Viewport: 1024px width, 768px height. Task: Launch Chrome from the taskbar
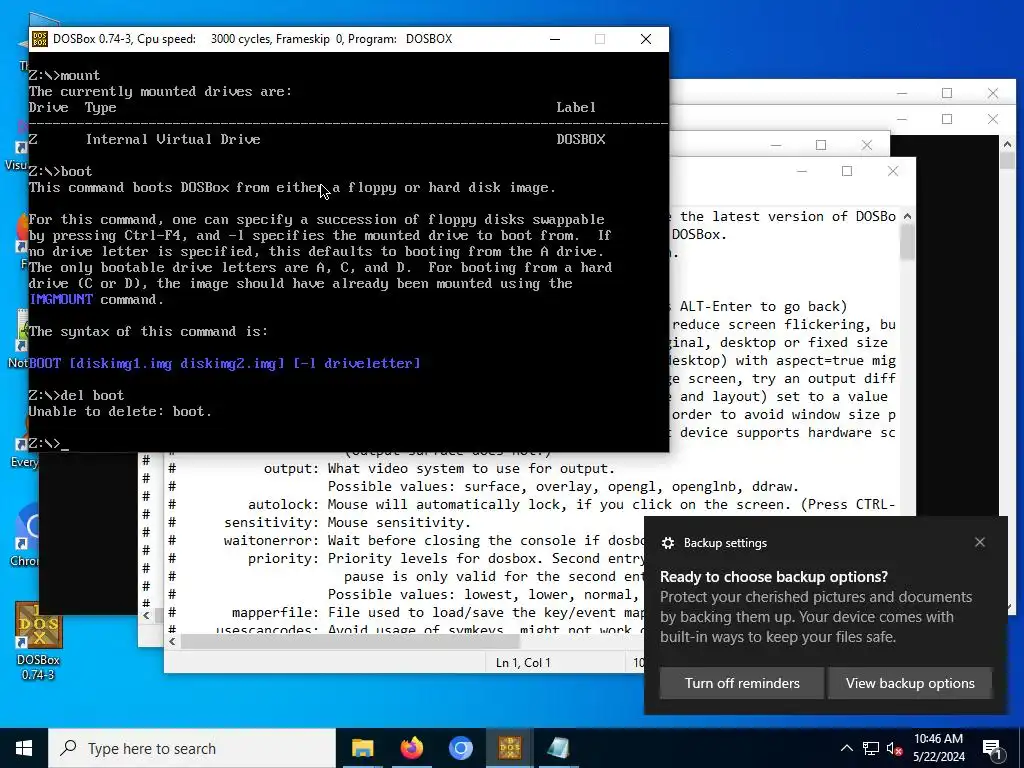coord(460,748)
